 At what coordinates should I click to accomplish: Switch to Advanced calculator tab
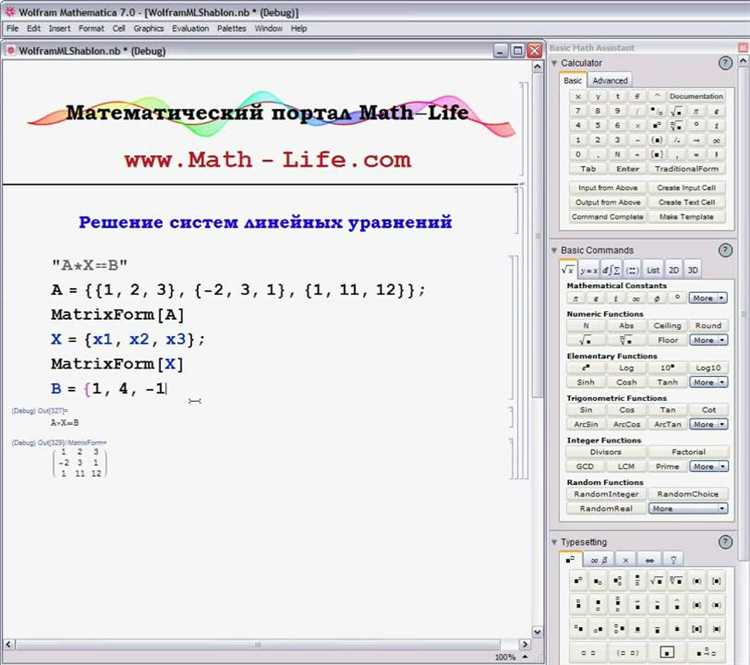click(610, 80)
